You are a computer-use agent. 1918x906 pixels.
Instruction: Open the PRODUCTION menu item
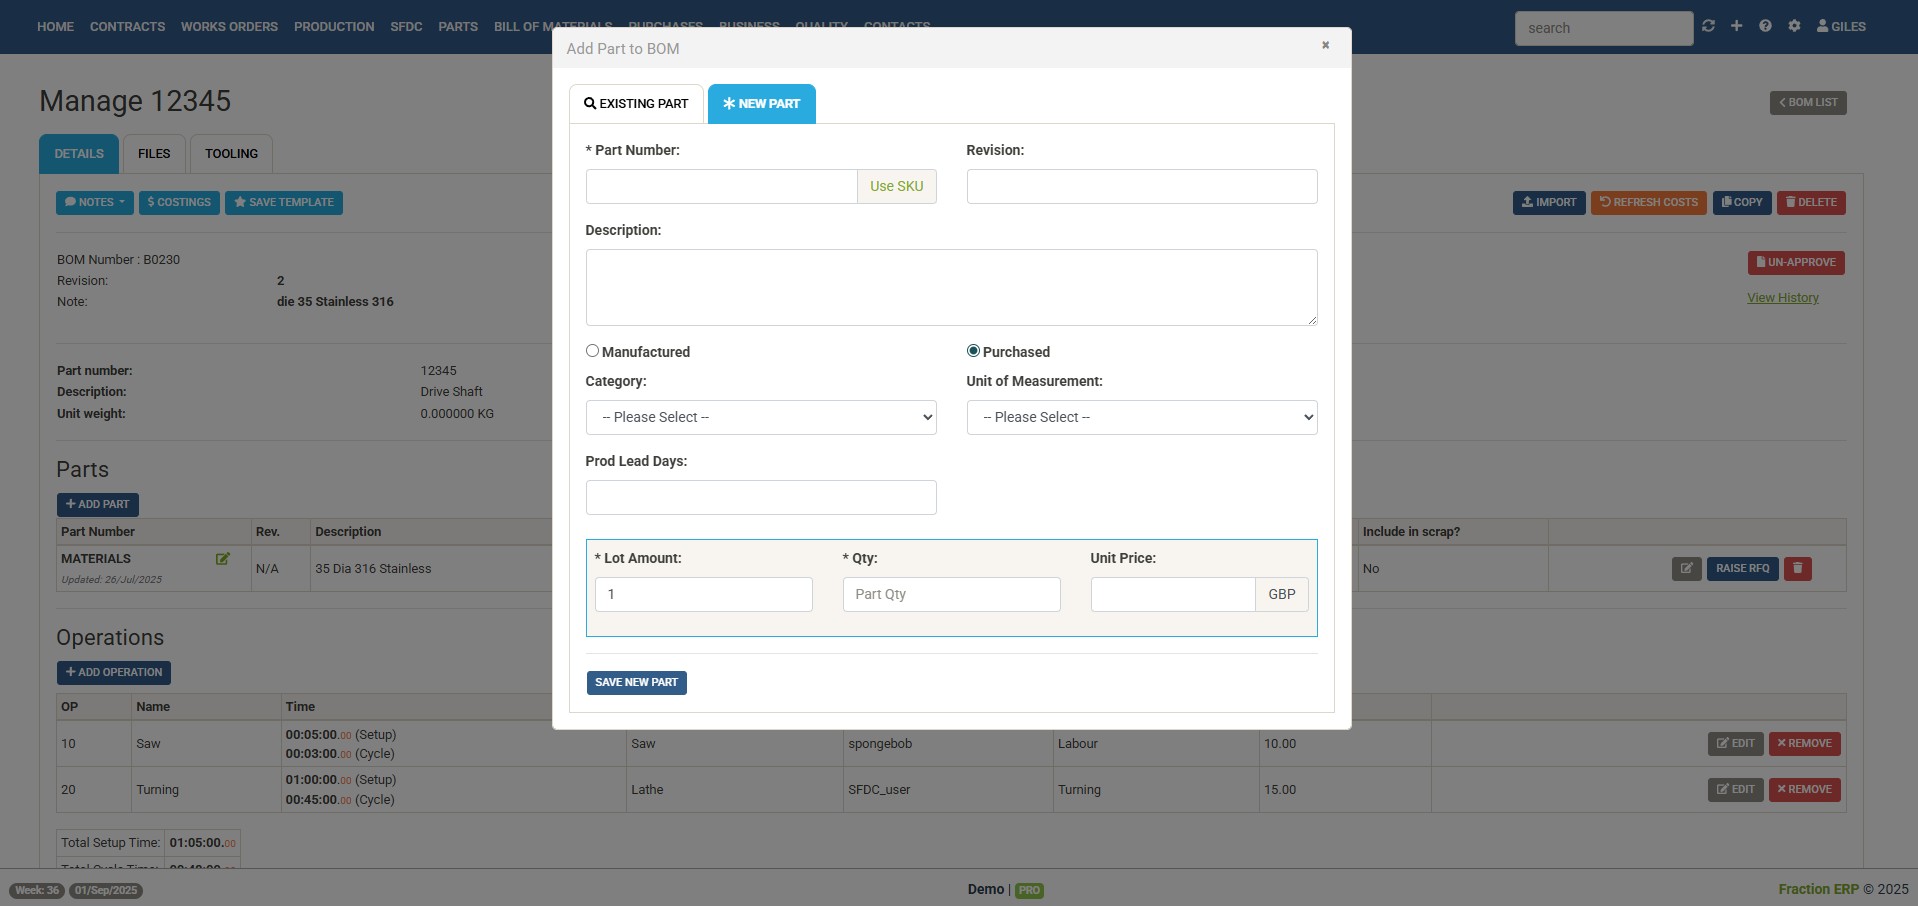click(x=333, y=27)
